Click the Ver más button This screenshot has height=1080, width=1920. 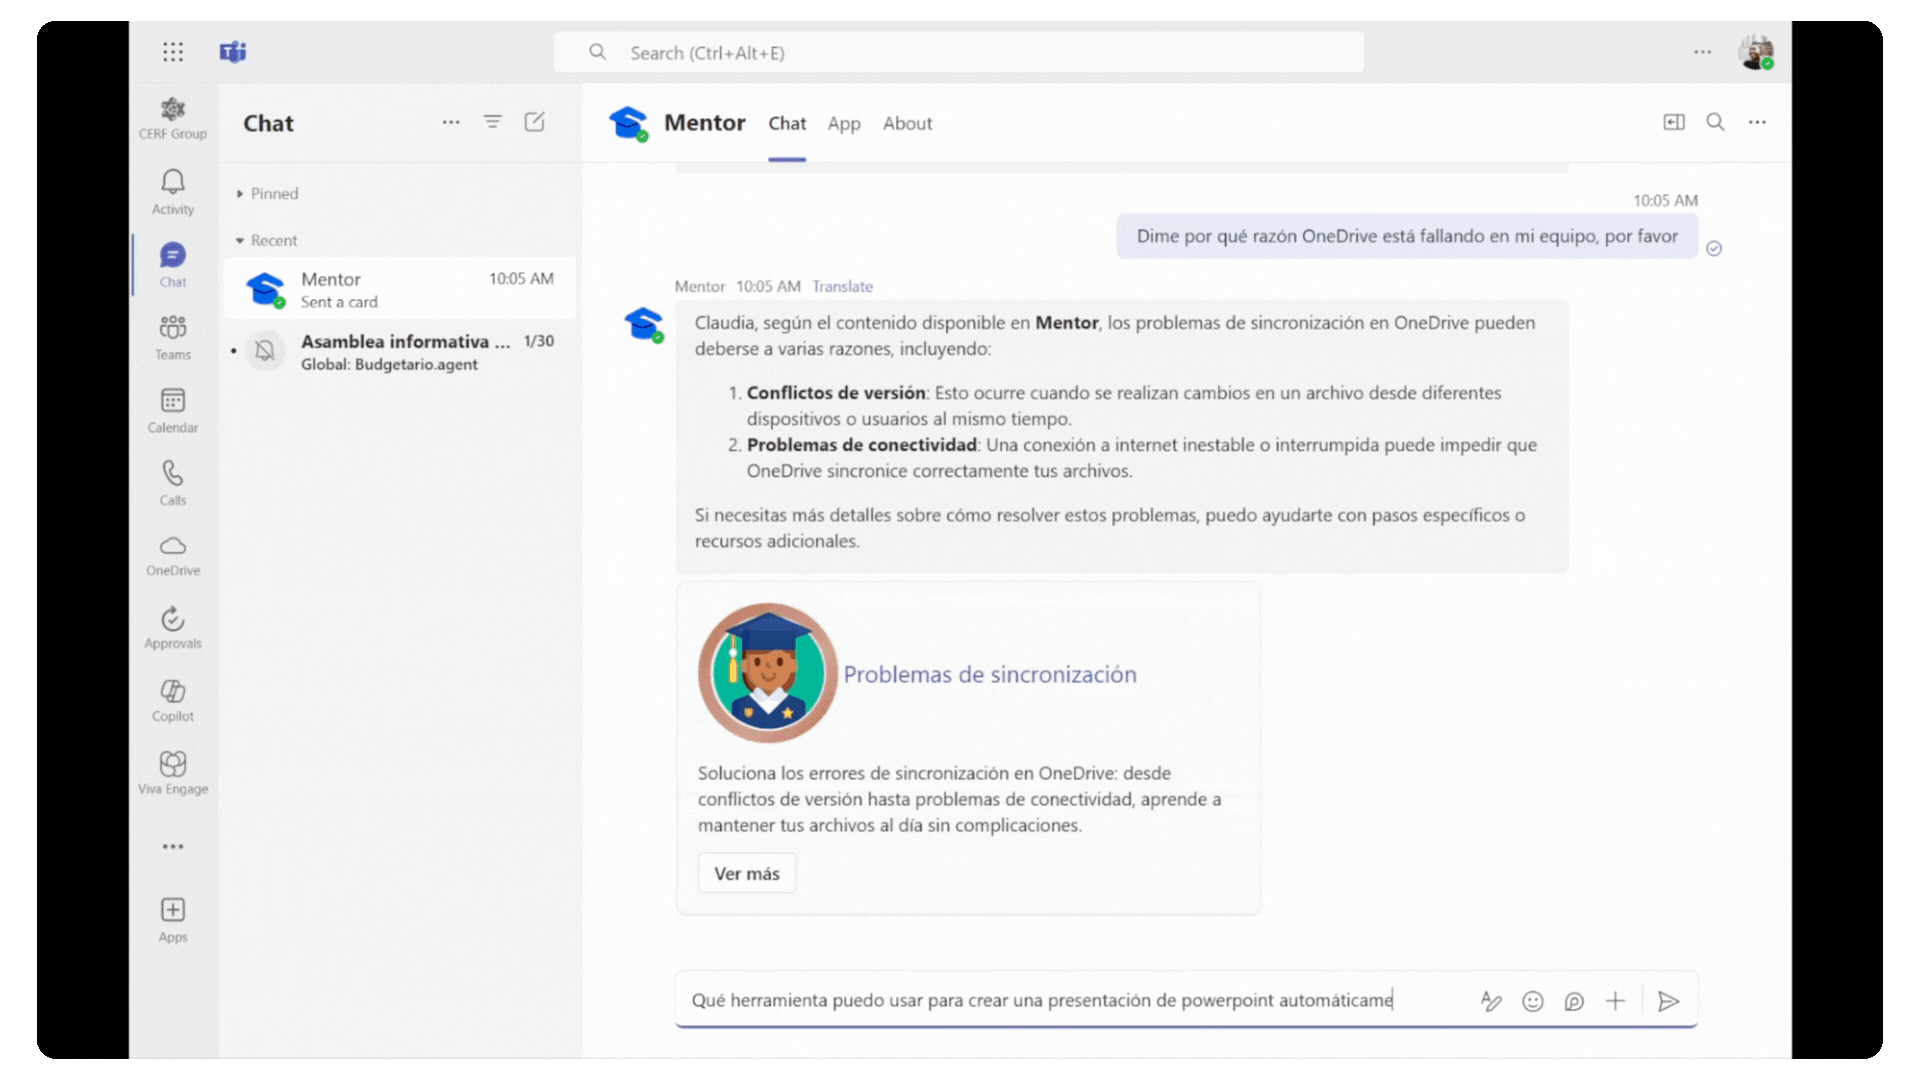pos(747,873)
